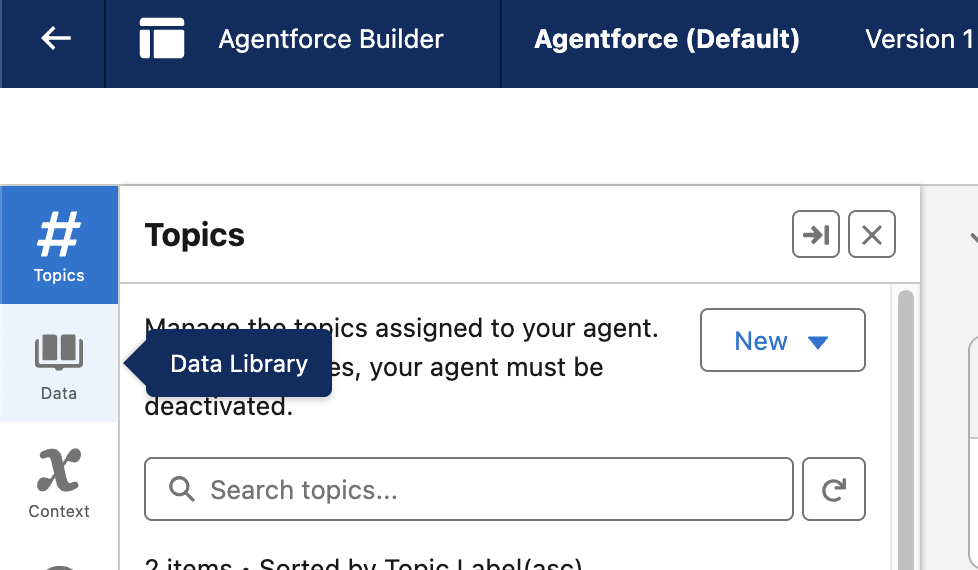Screen dimensions: 978x570
Task: Close the Topics panel
Action: tap(872, 235)
